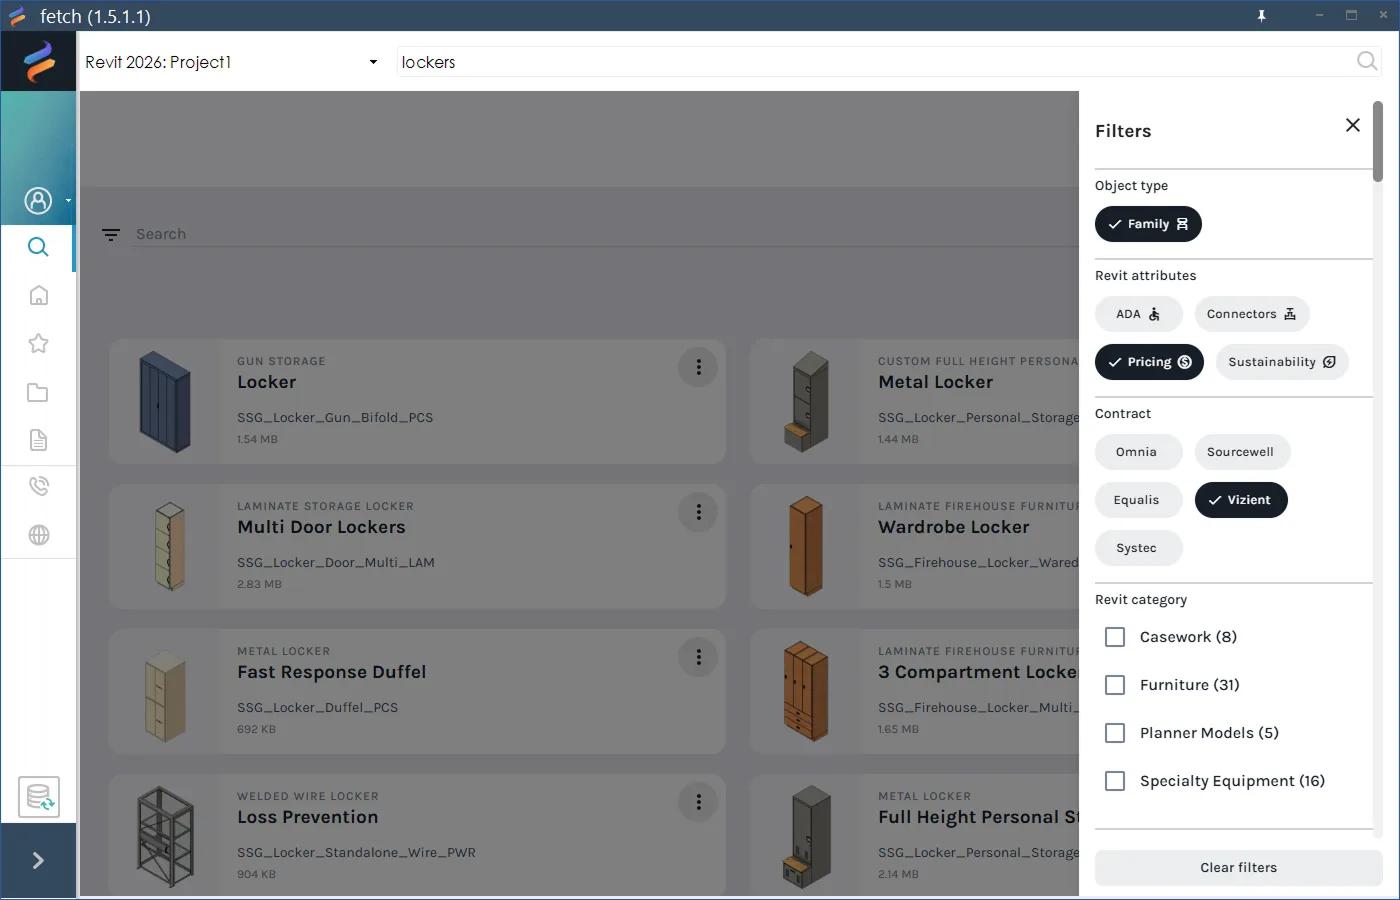
Task: Click SSG_Locker_Door_Multi_LAM file name
Action: tap(336, 563)
